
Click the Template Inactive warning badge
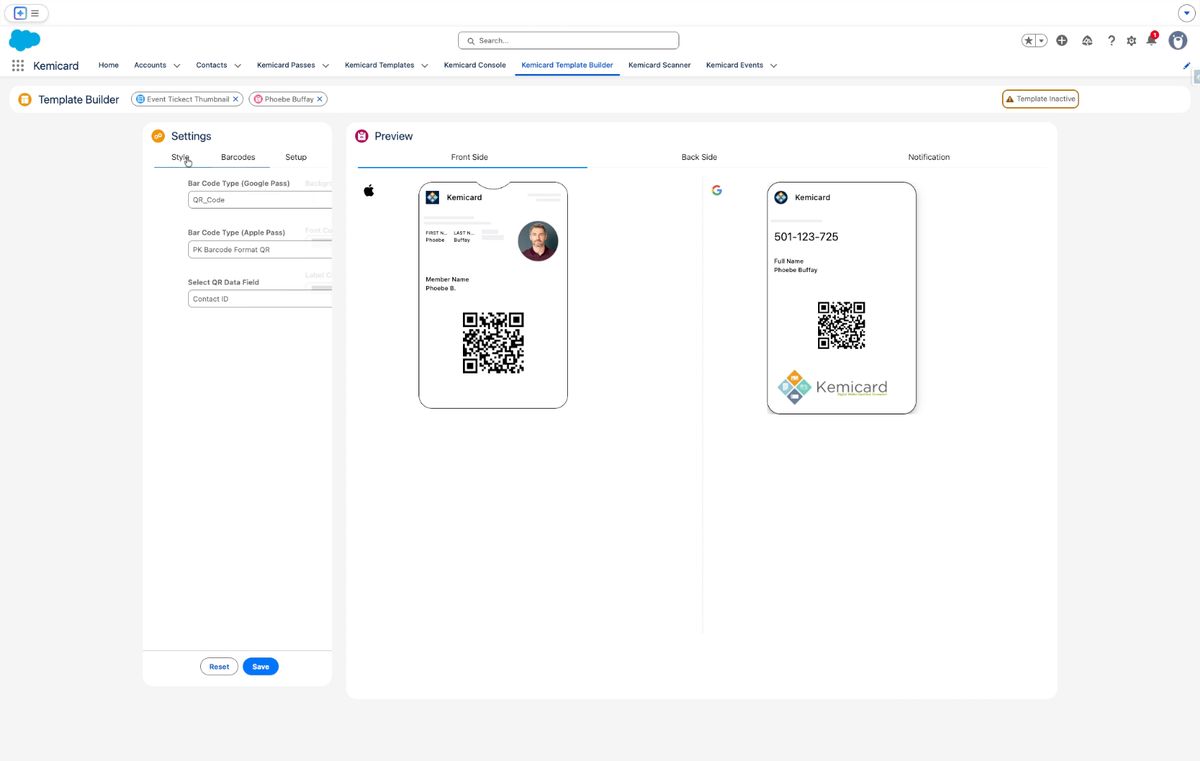[x=1040, y=99]
